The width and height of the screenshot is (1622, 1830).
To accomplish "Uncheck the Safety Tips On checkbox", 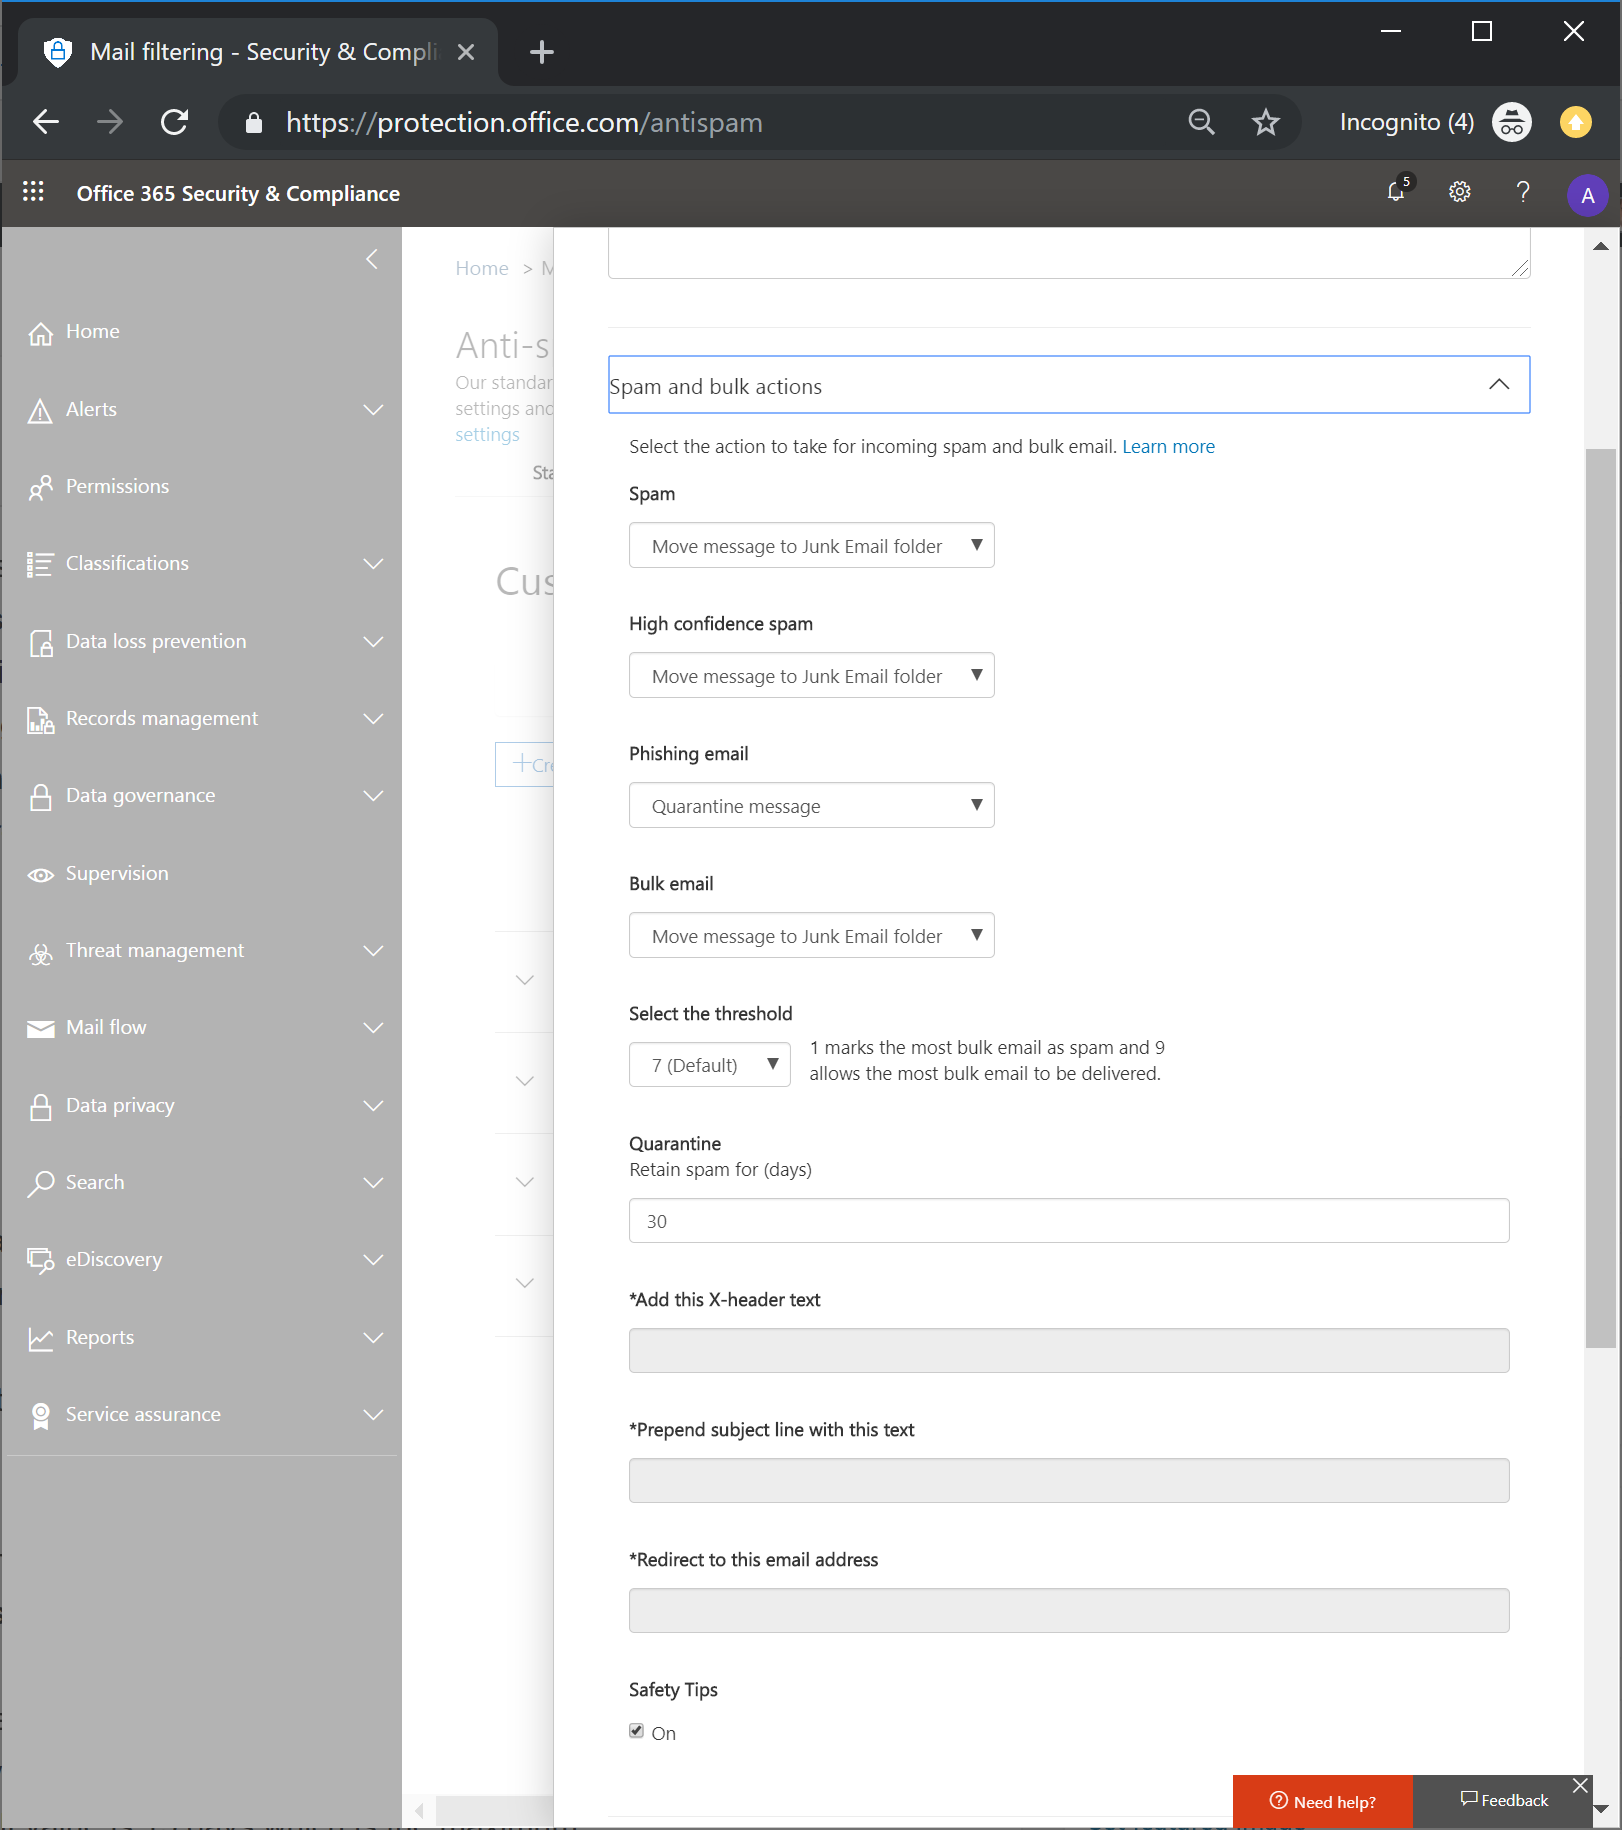I will [637, 1731].
